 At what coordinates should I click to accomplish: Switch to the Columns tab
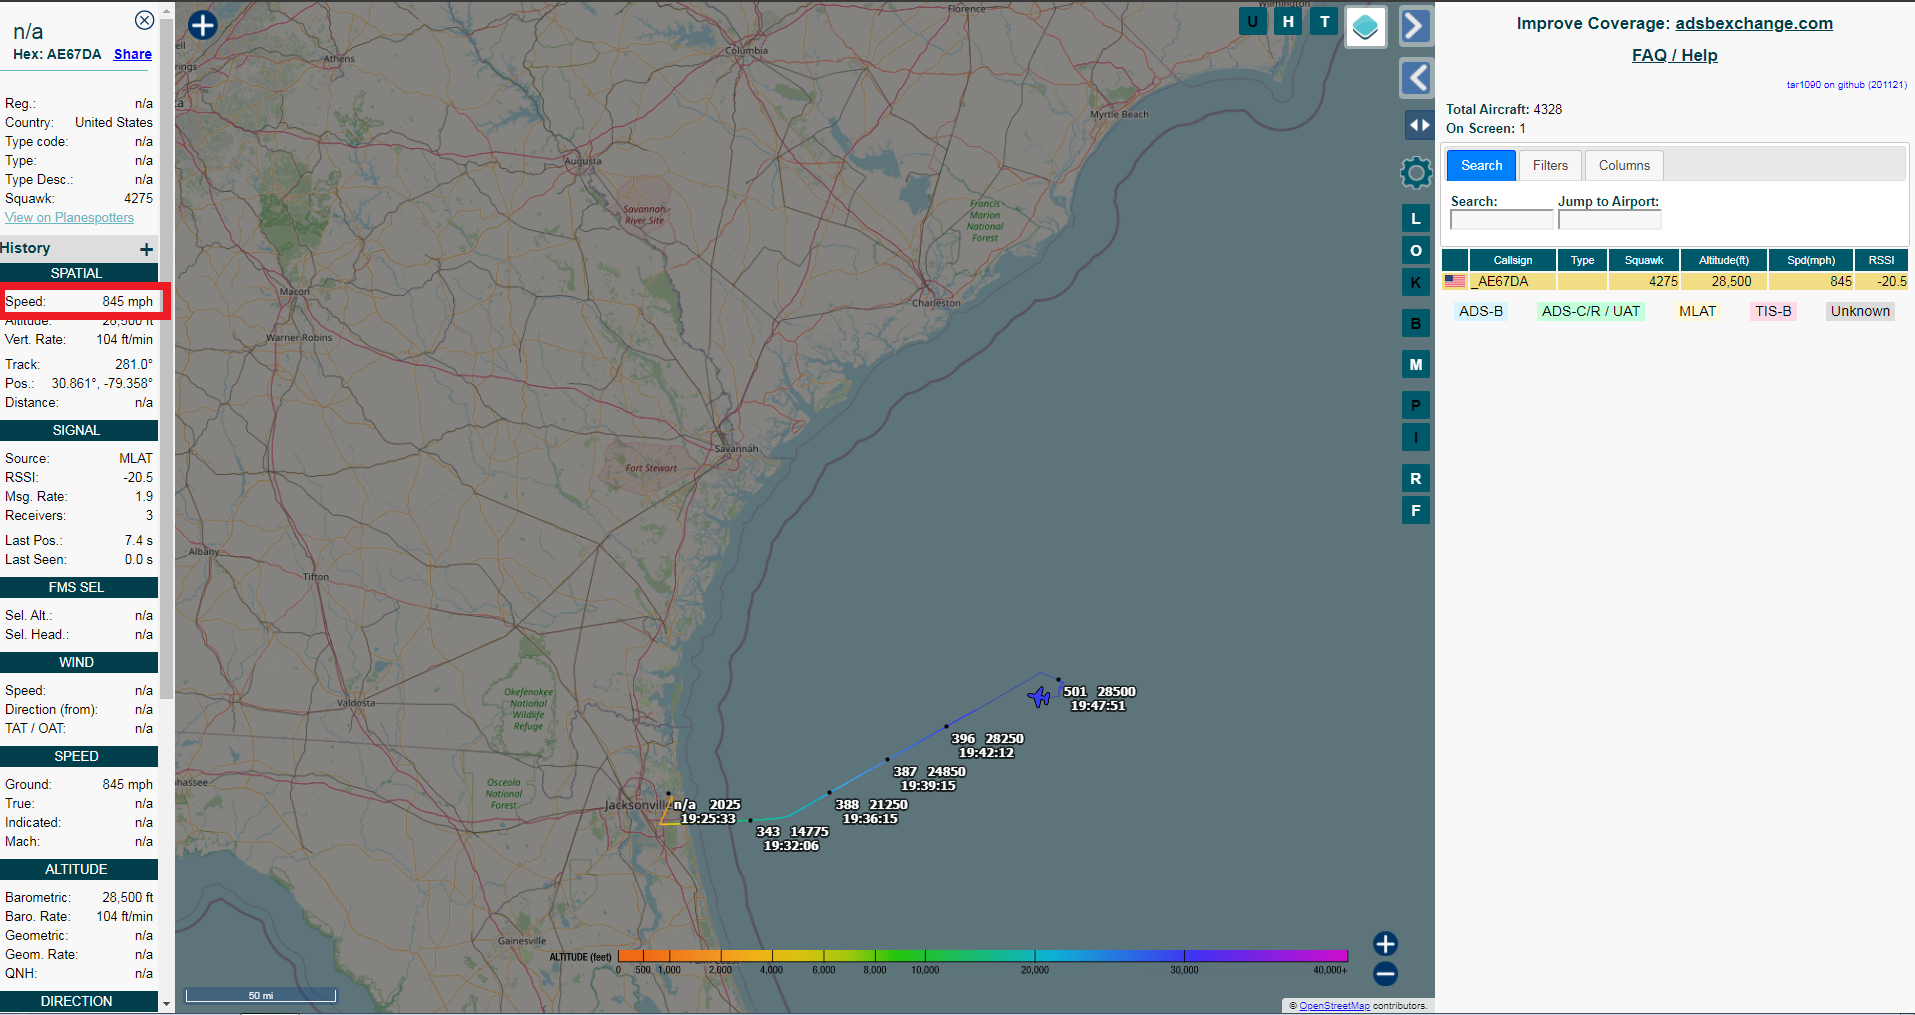point(1624,165)
